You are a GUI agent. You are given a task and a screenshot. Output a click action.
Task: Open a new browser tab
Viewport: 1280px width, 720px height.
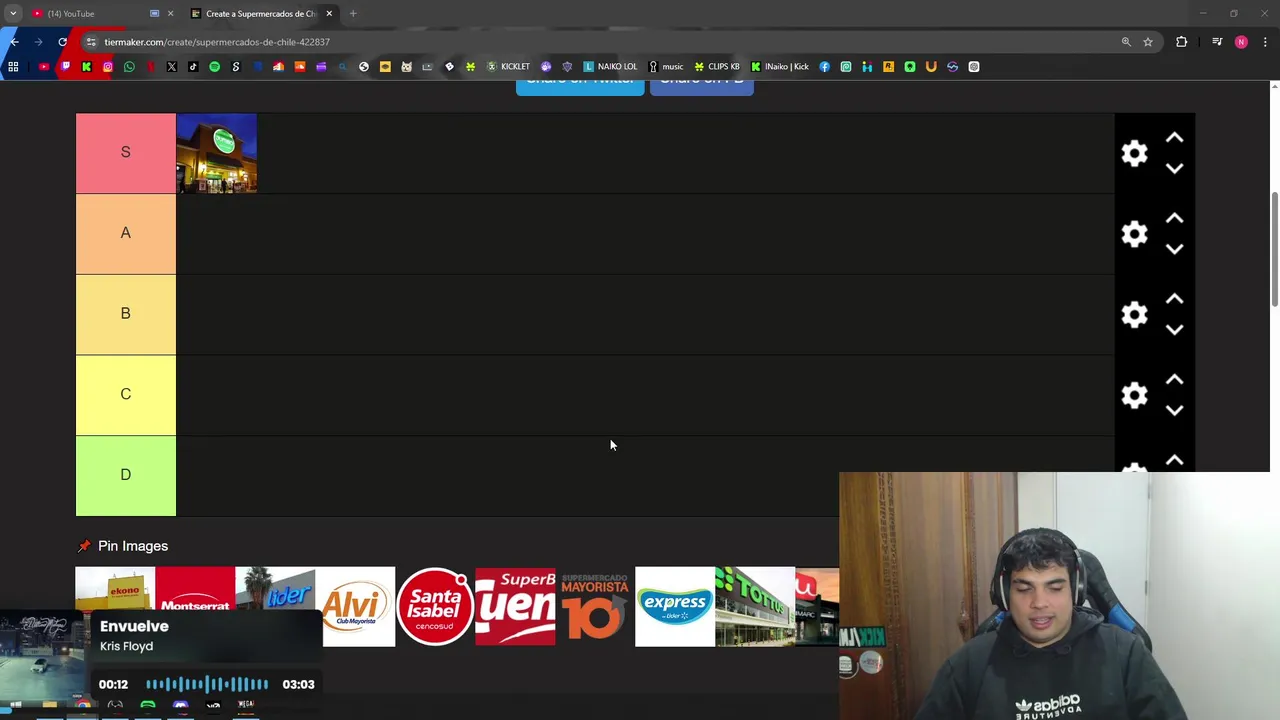pyautogui.click(x=353, y=13)
